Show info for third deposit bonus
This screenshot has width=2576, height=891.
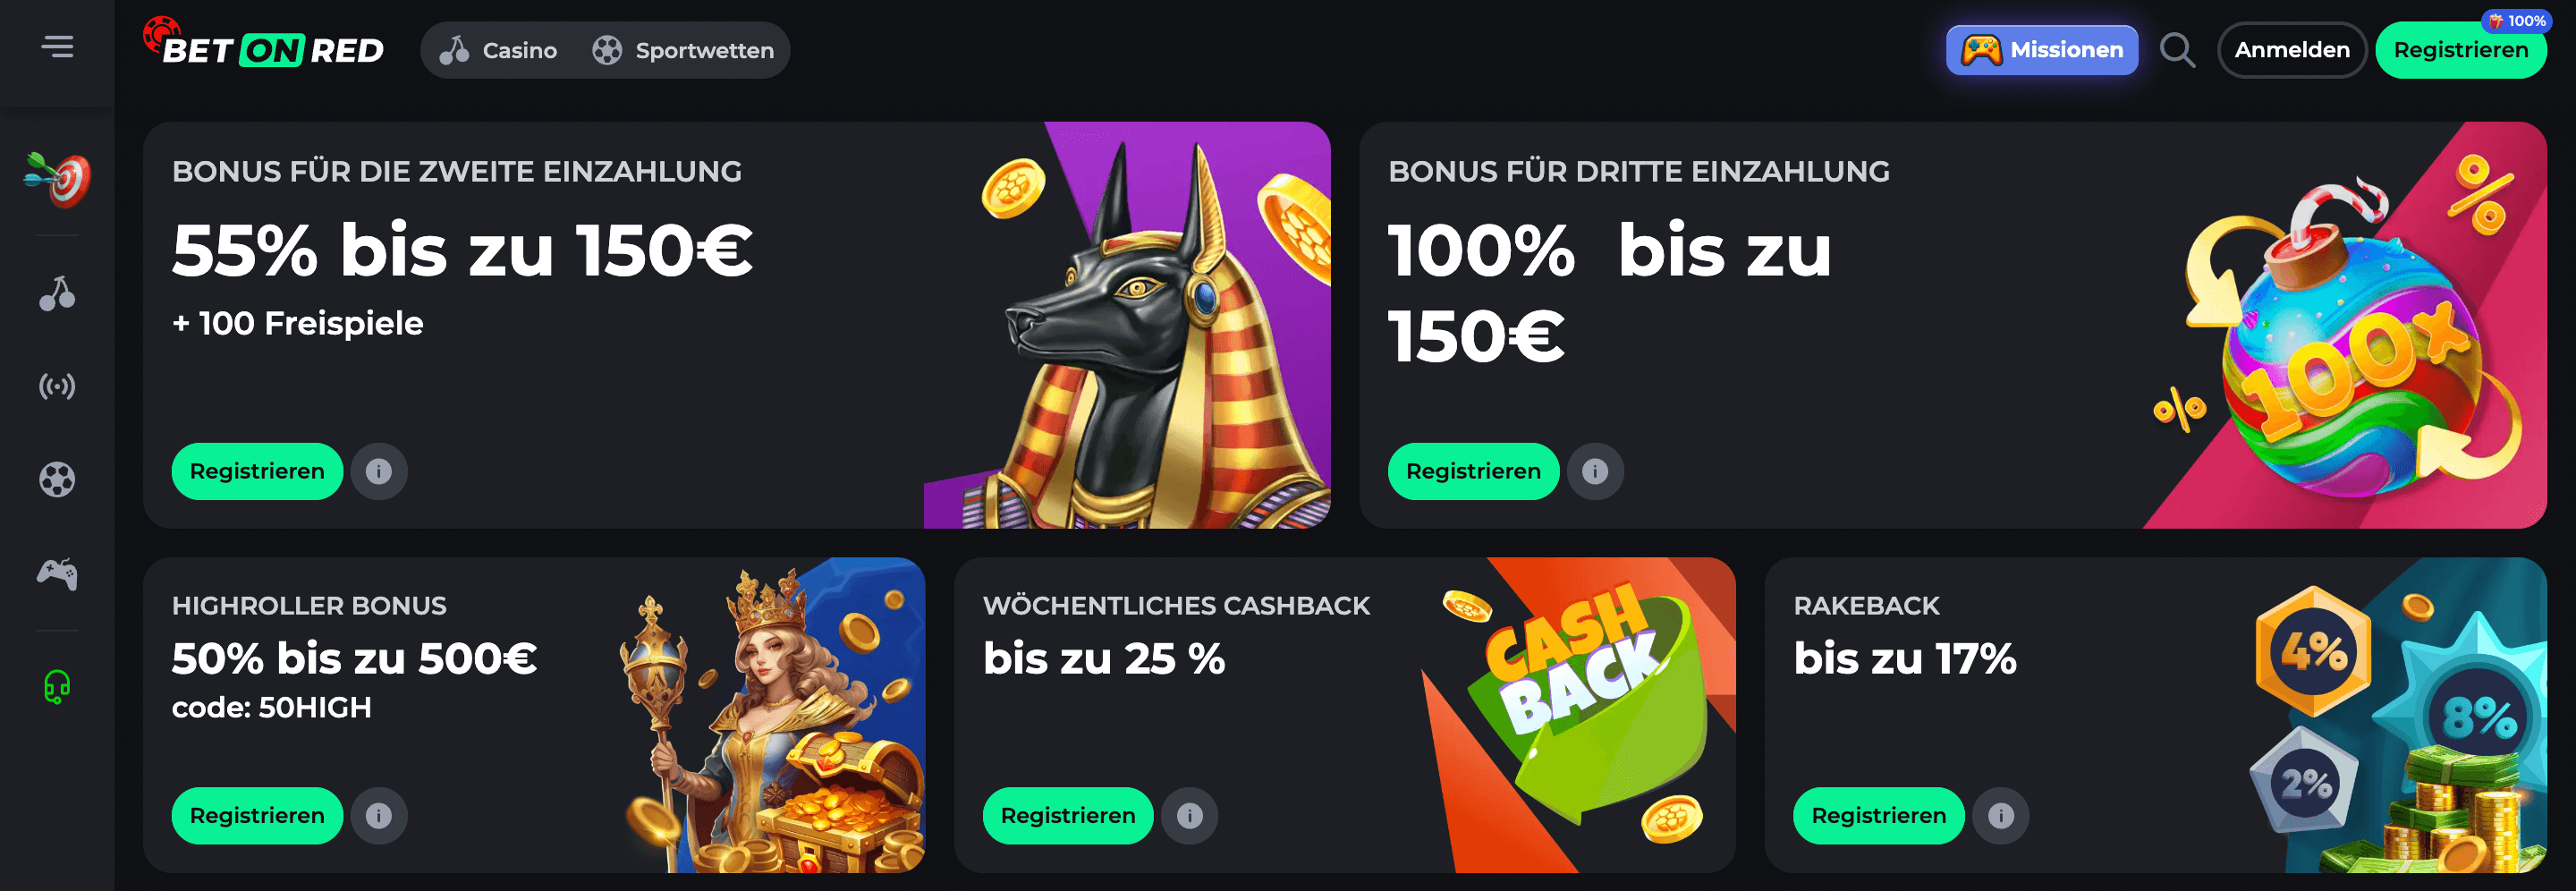pos(1595,471)
